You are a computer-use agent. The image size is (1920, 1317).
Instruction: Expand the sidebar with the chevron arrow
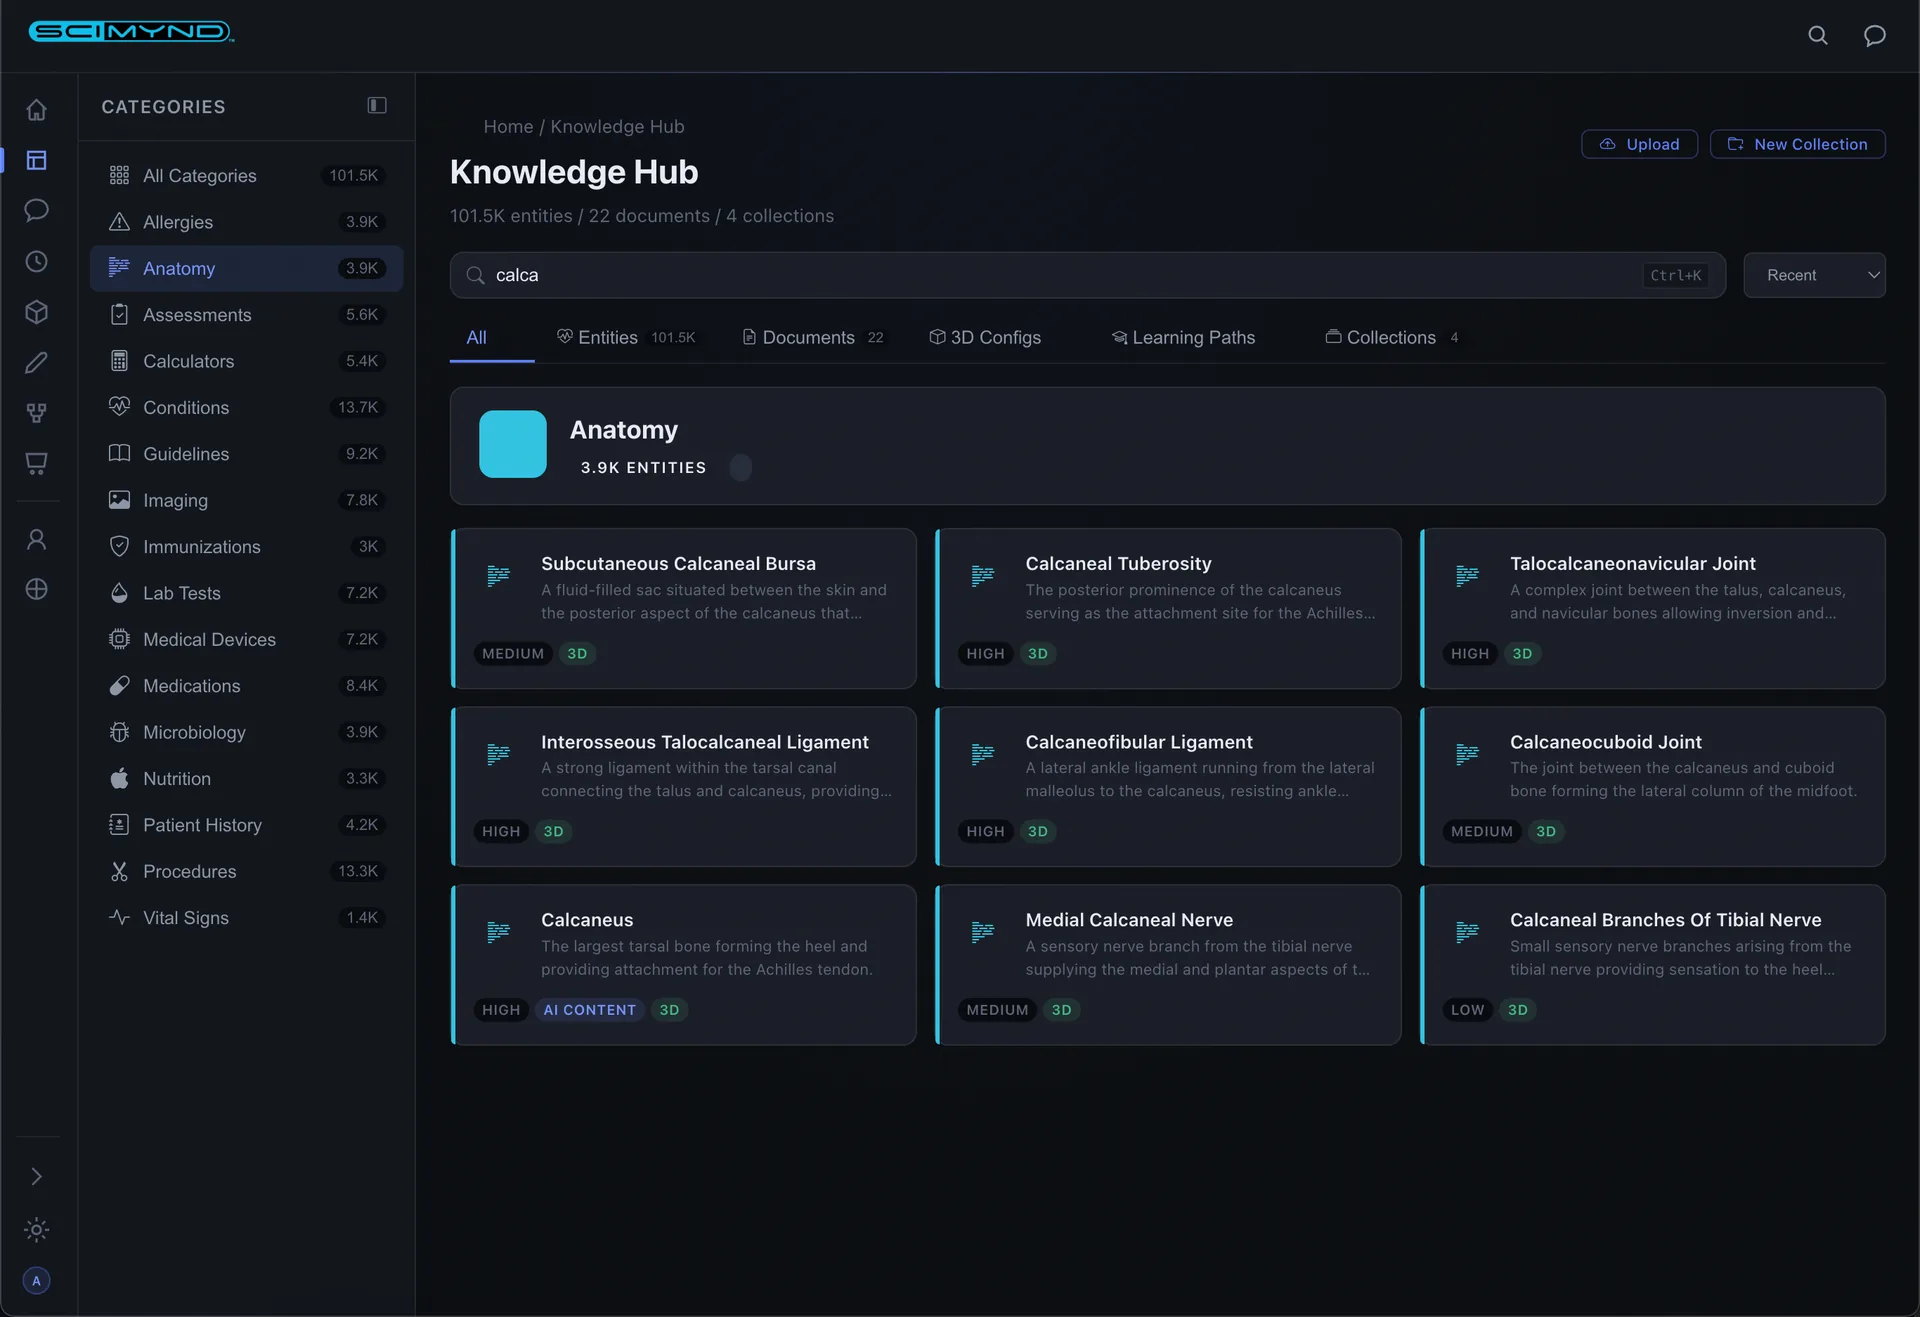[x=37, y=1176]
